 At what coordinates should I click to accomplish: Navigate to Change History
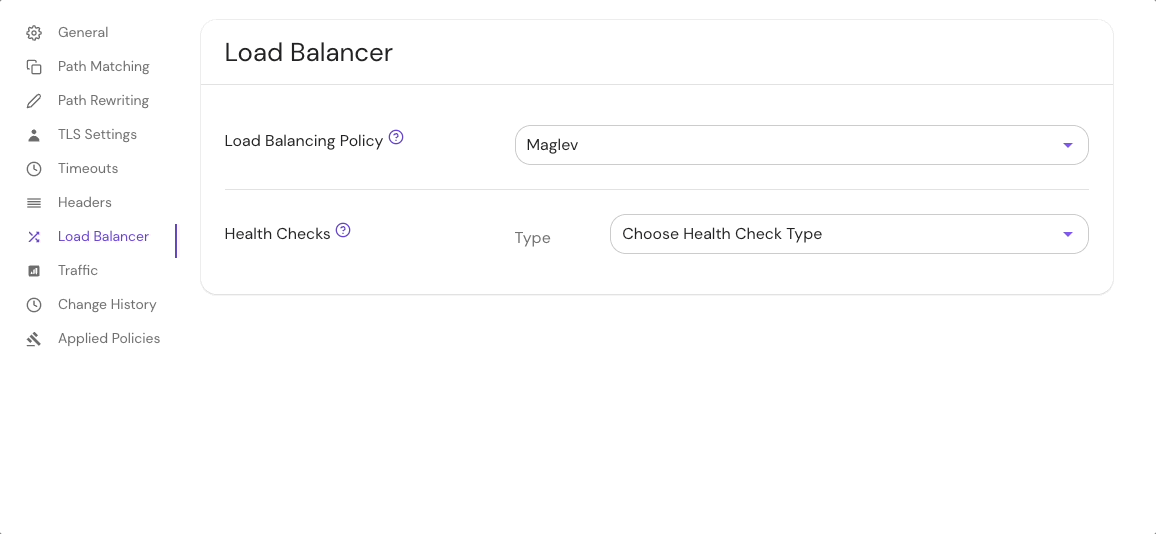pyautogui.click(x=107, y=305)
